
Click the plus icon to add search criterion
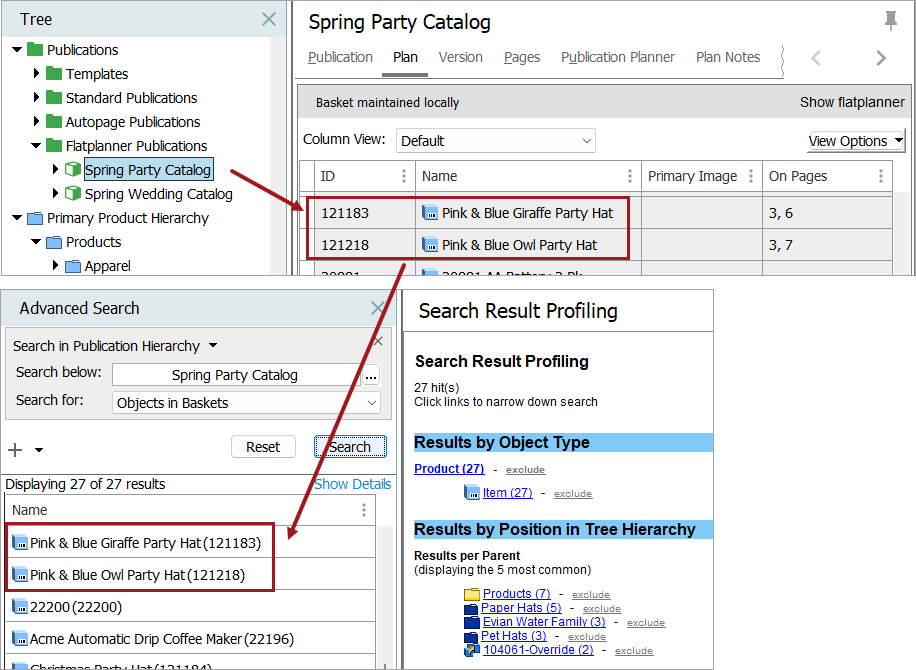[15, 450]
